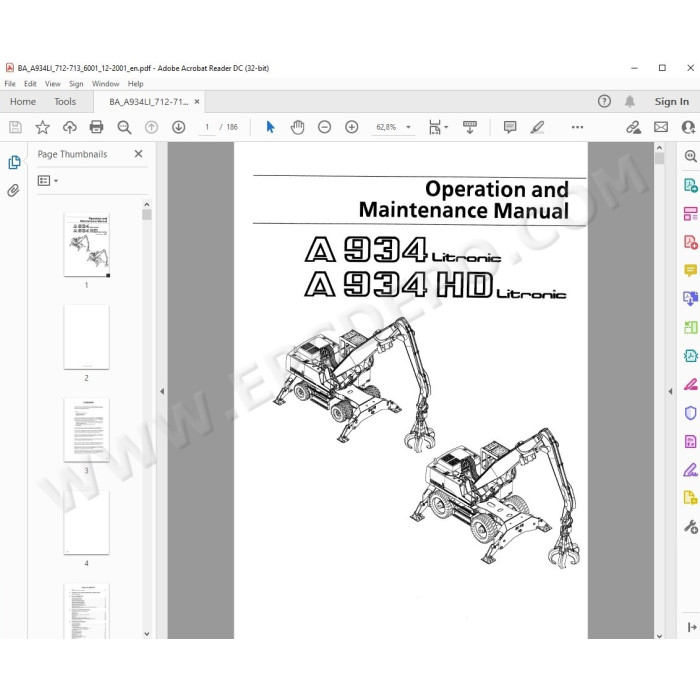Print the document with printer icon
The width and height of the screenshot is (700, 700).
click(96, 127)
